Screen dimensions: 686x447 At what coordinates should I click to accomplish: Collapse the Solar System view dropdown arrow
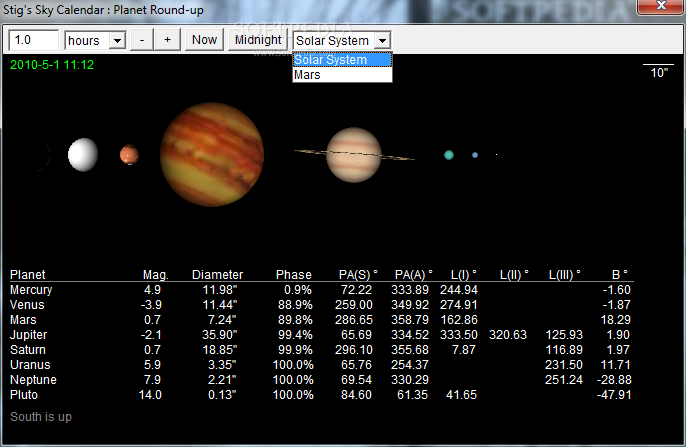tap(382, 41)
